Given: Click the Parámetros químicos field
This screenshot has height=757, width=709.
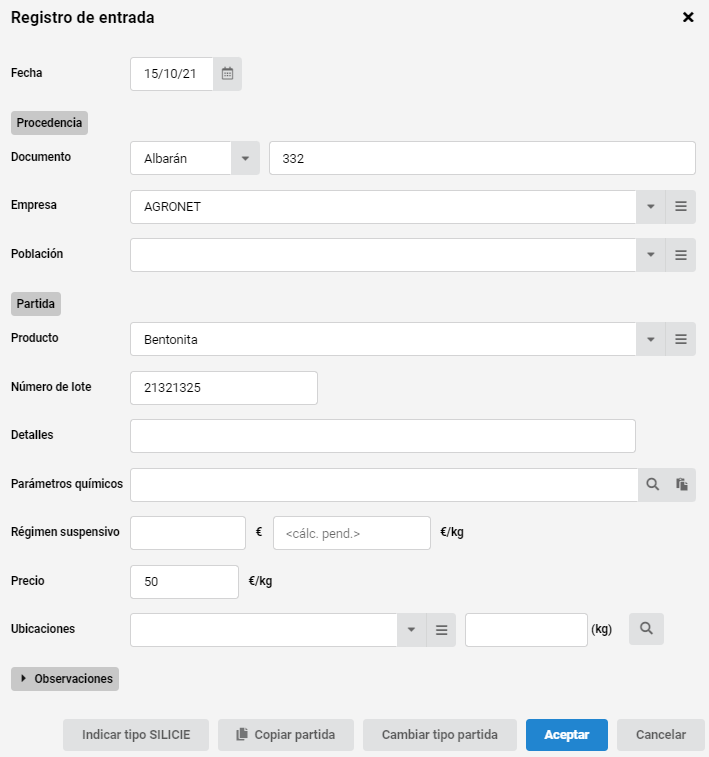Looking at the screenshot, I should [x=384, y=485].
